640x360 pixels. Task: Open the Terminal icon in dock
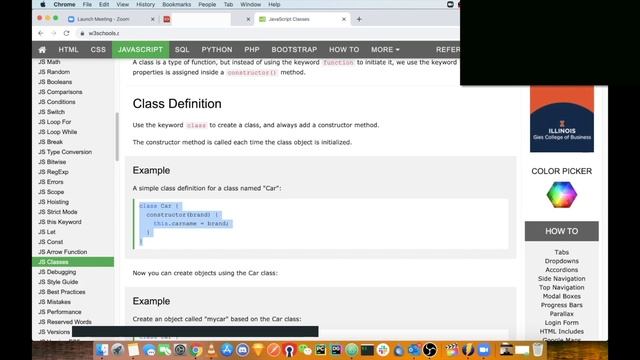(x=367, y=350)
